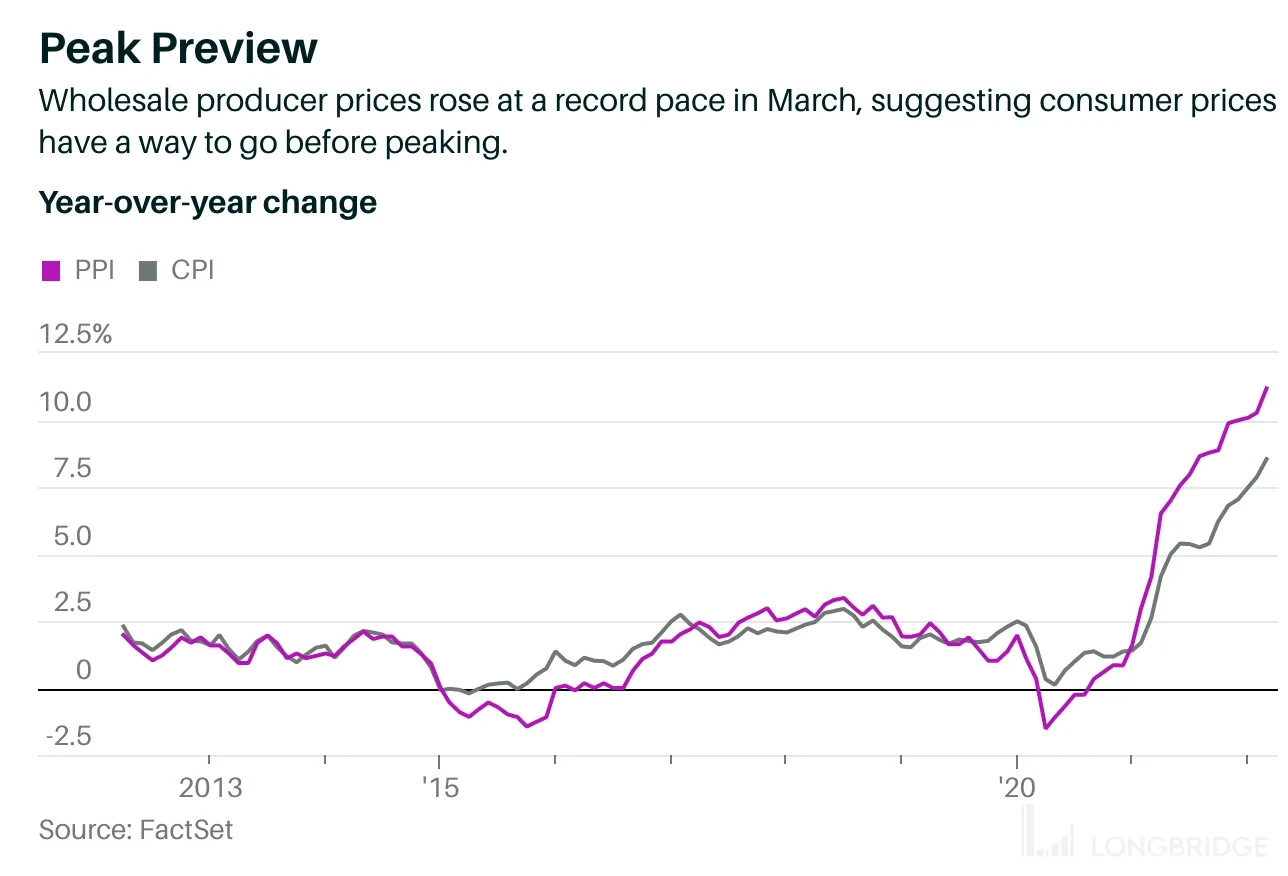This screenshot has width=1288, height=876.
Task: Click the 2013 x-axis label
Action: (210, 789)
